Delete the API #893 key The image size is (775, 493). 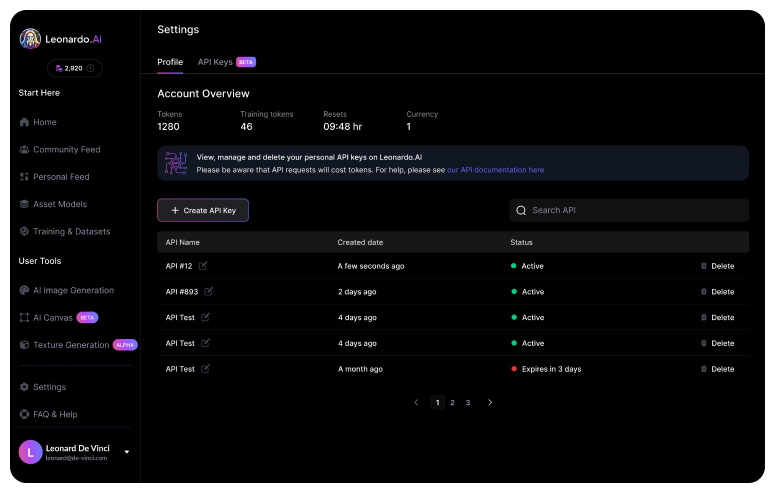click(717, 292)
